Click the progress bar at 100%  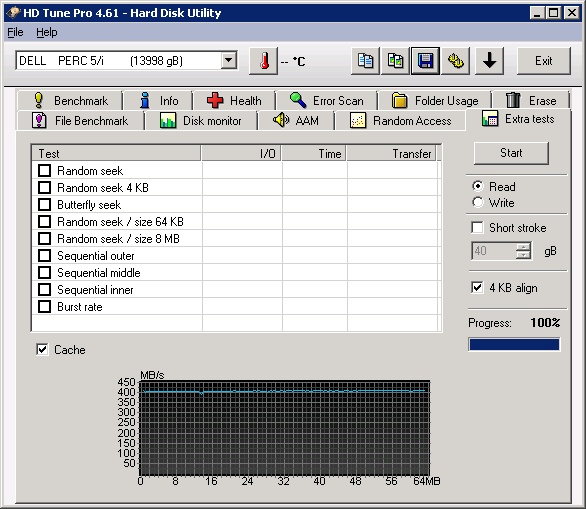point(514,344)
